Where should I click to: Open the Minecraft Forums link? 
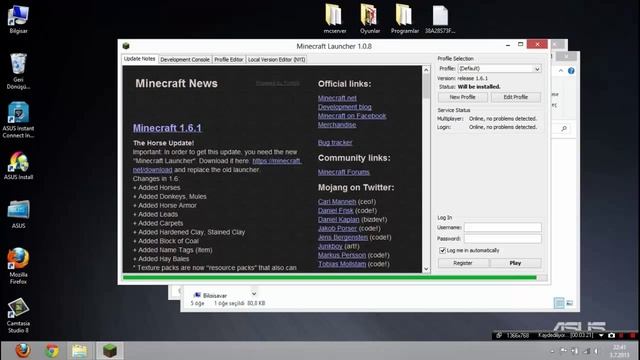pos(344,172)
